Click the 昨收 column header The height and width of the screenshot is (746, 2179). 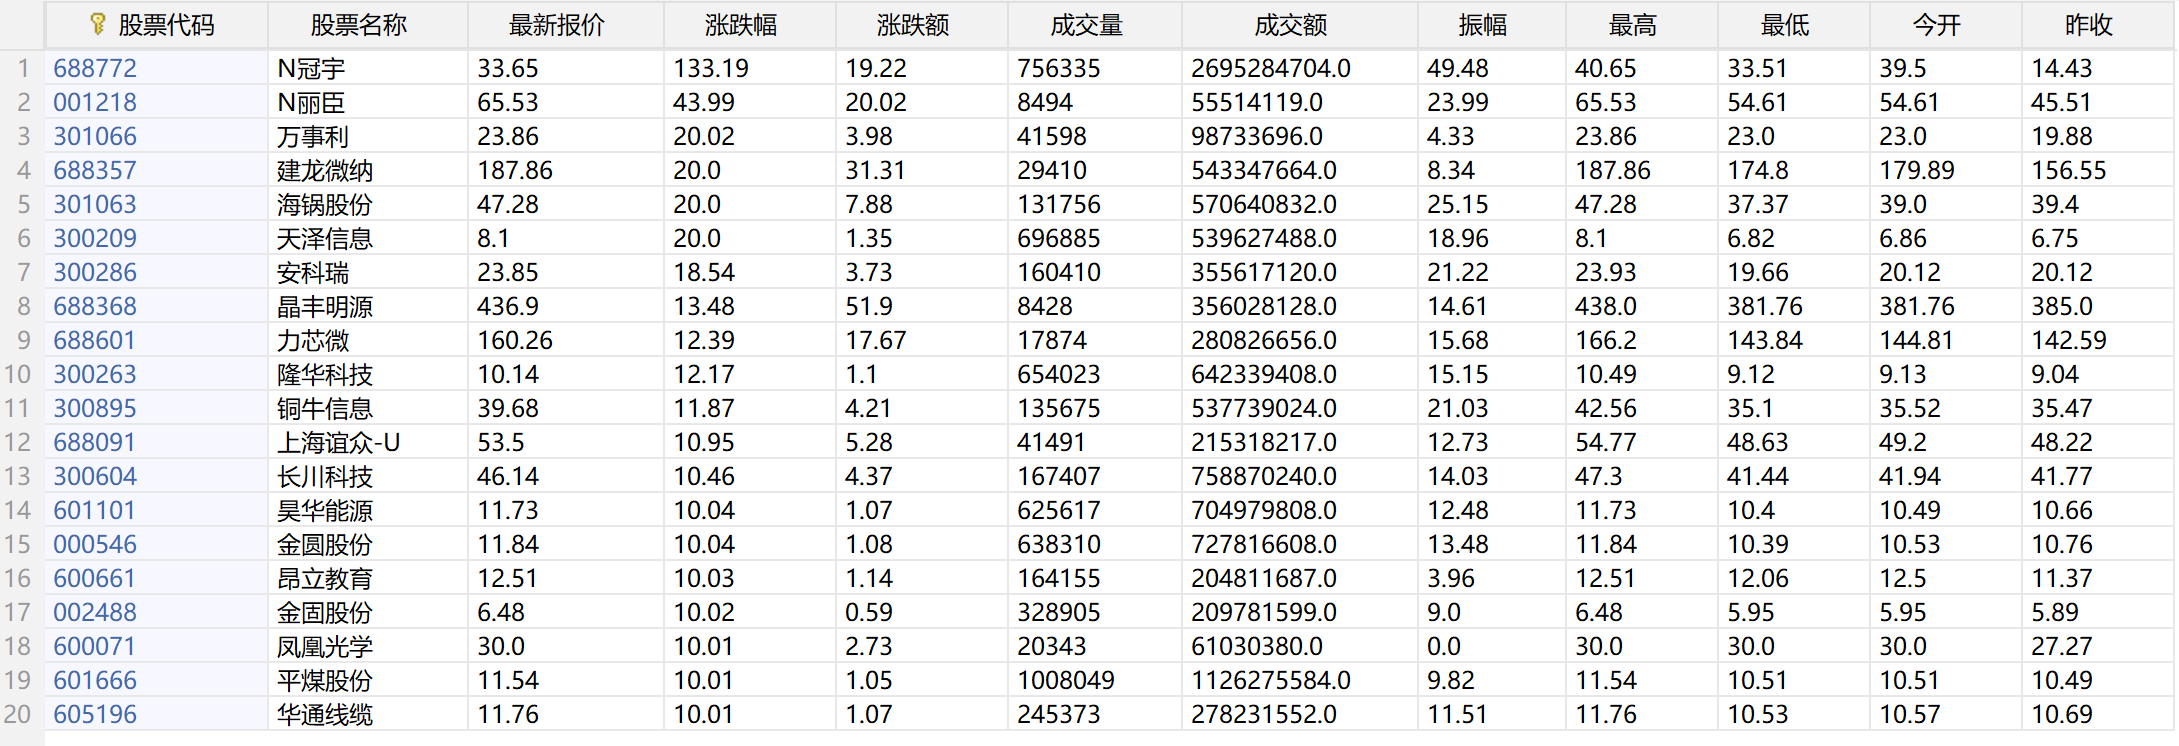point(2089,25)
